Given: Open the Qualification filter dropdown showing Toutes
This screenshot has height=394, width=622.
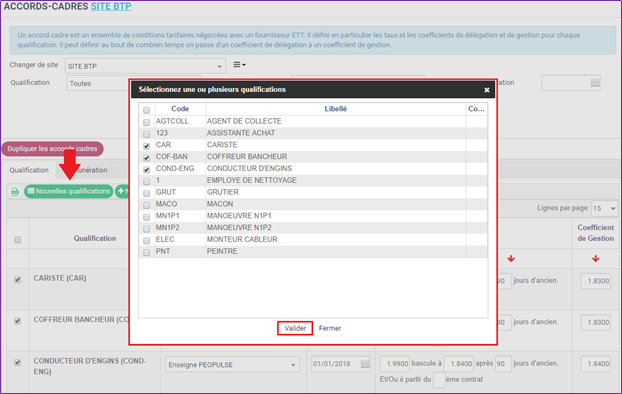Looking at the screenshot, I should coord(98,83).
